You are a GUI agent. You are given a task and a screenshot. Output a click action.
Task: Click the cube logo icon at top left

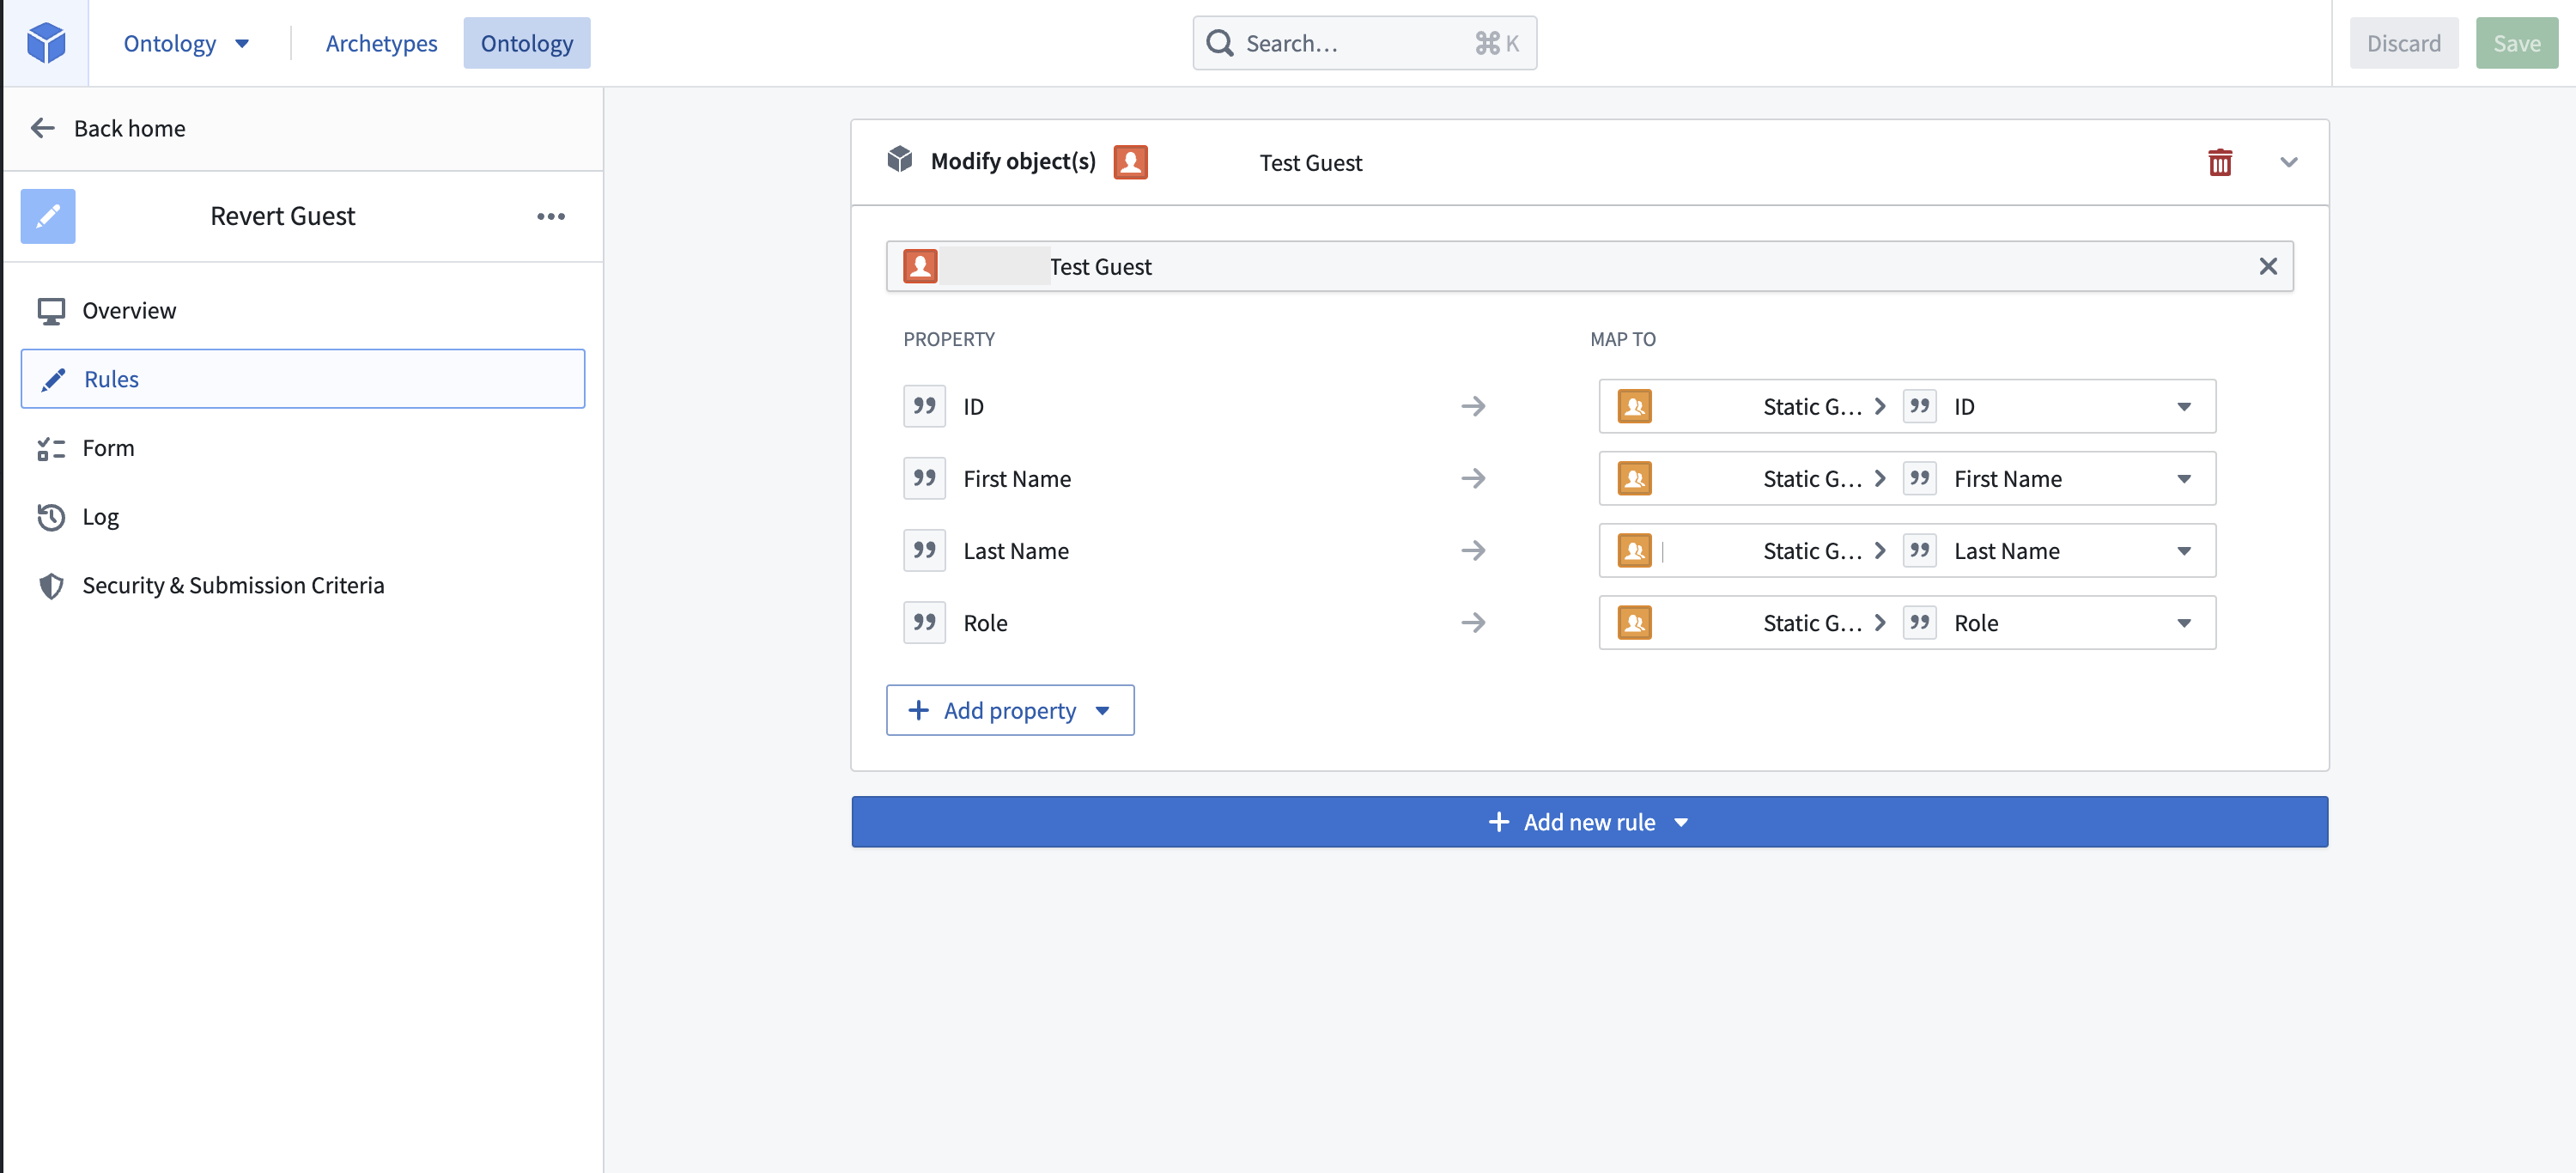pyautogui.click(x=46, y=43)
